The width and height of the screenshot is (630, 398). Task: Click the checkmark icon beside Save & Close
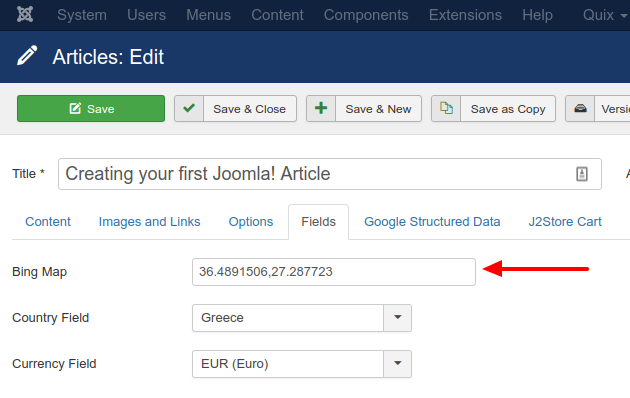pyautogui.click(x=189, y=108)
